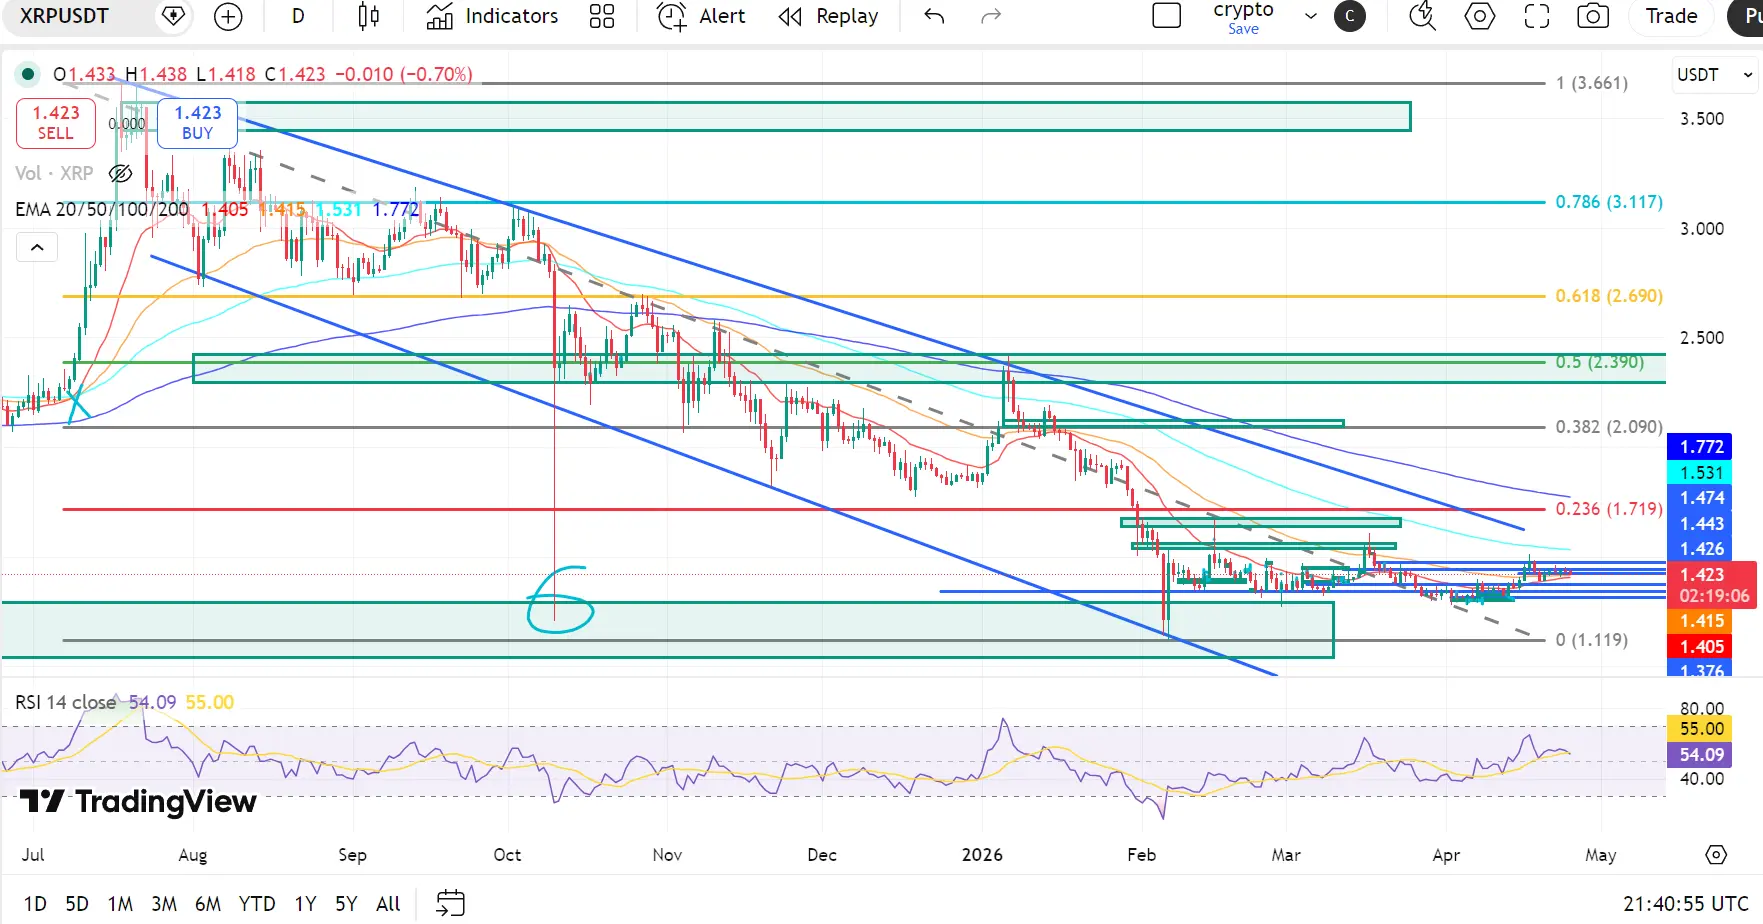Switch to the 3M time range
The image size is (1763, 924).
(x=164, y=904)
